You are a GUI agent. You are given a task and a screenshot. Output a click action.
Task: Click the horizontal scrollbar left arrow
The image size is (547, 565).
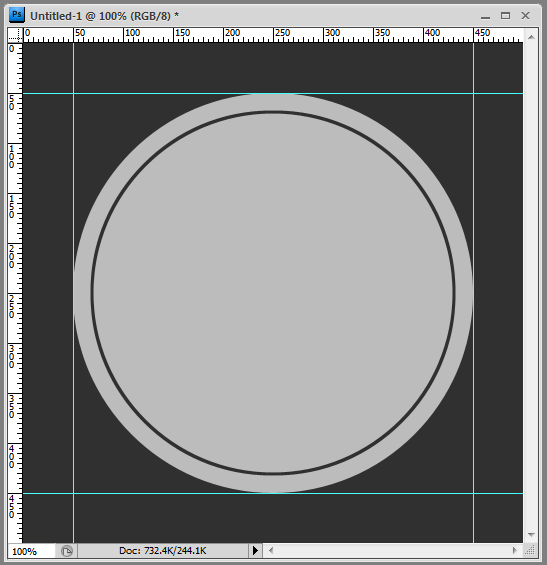coord(271,550)
